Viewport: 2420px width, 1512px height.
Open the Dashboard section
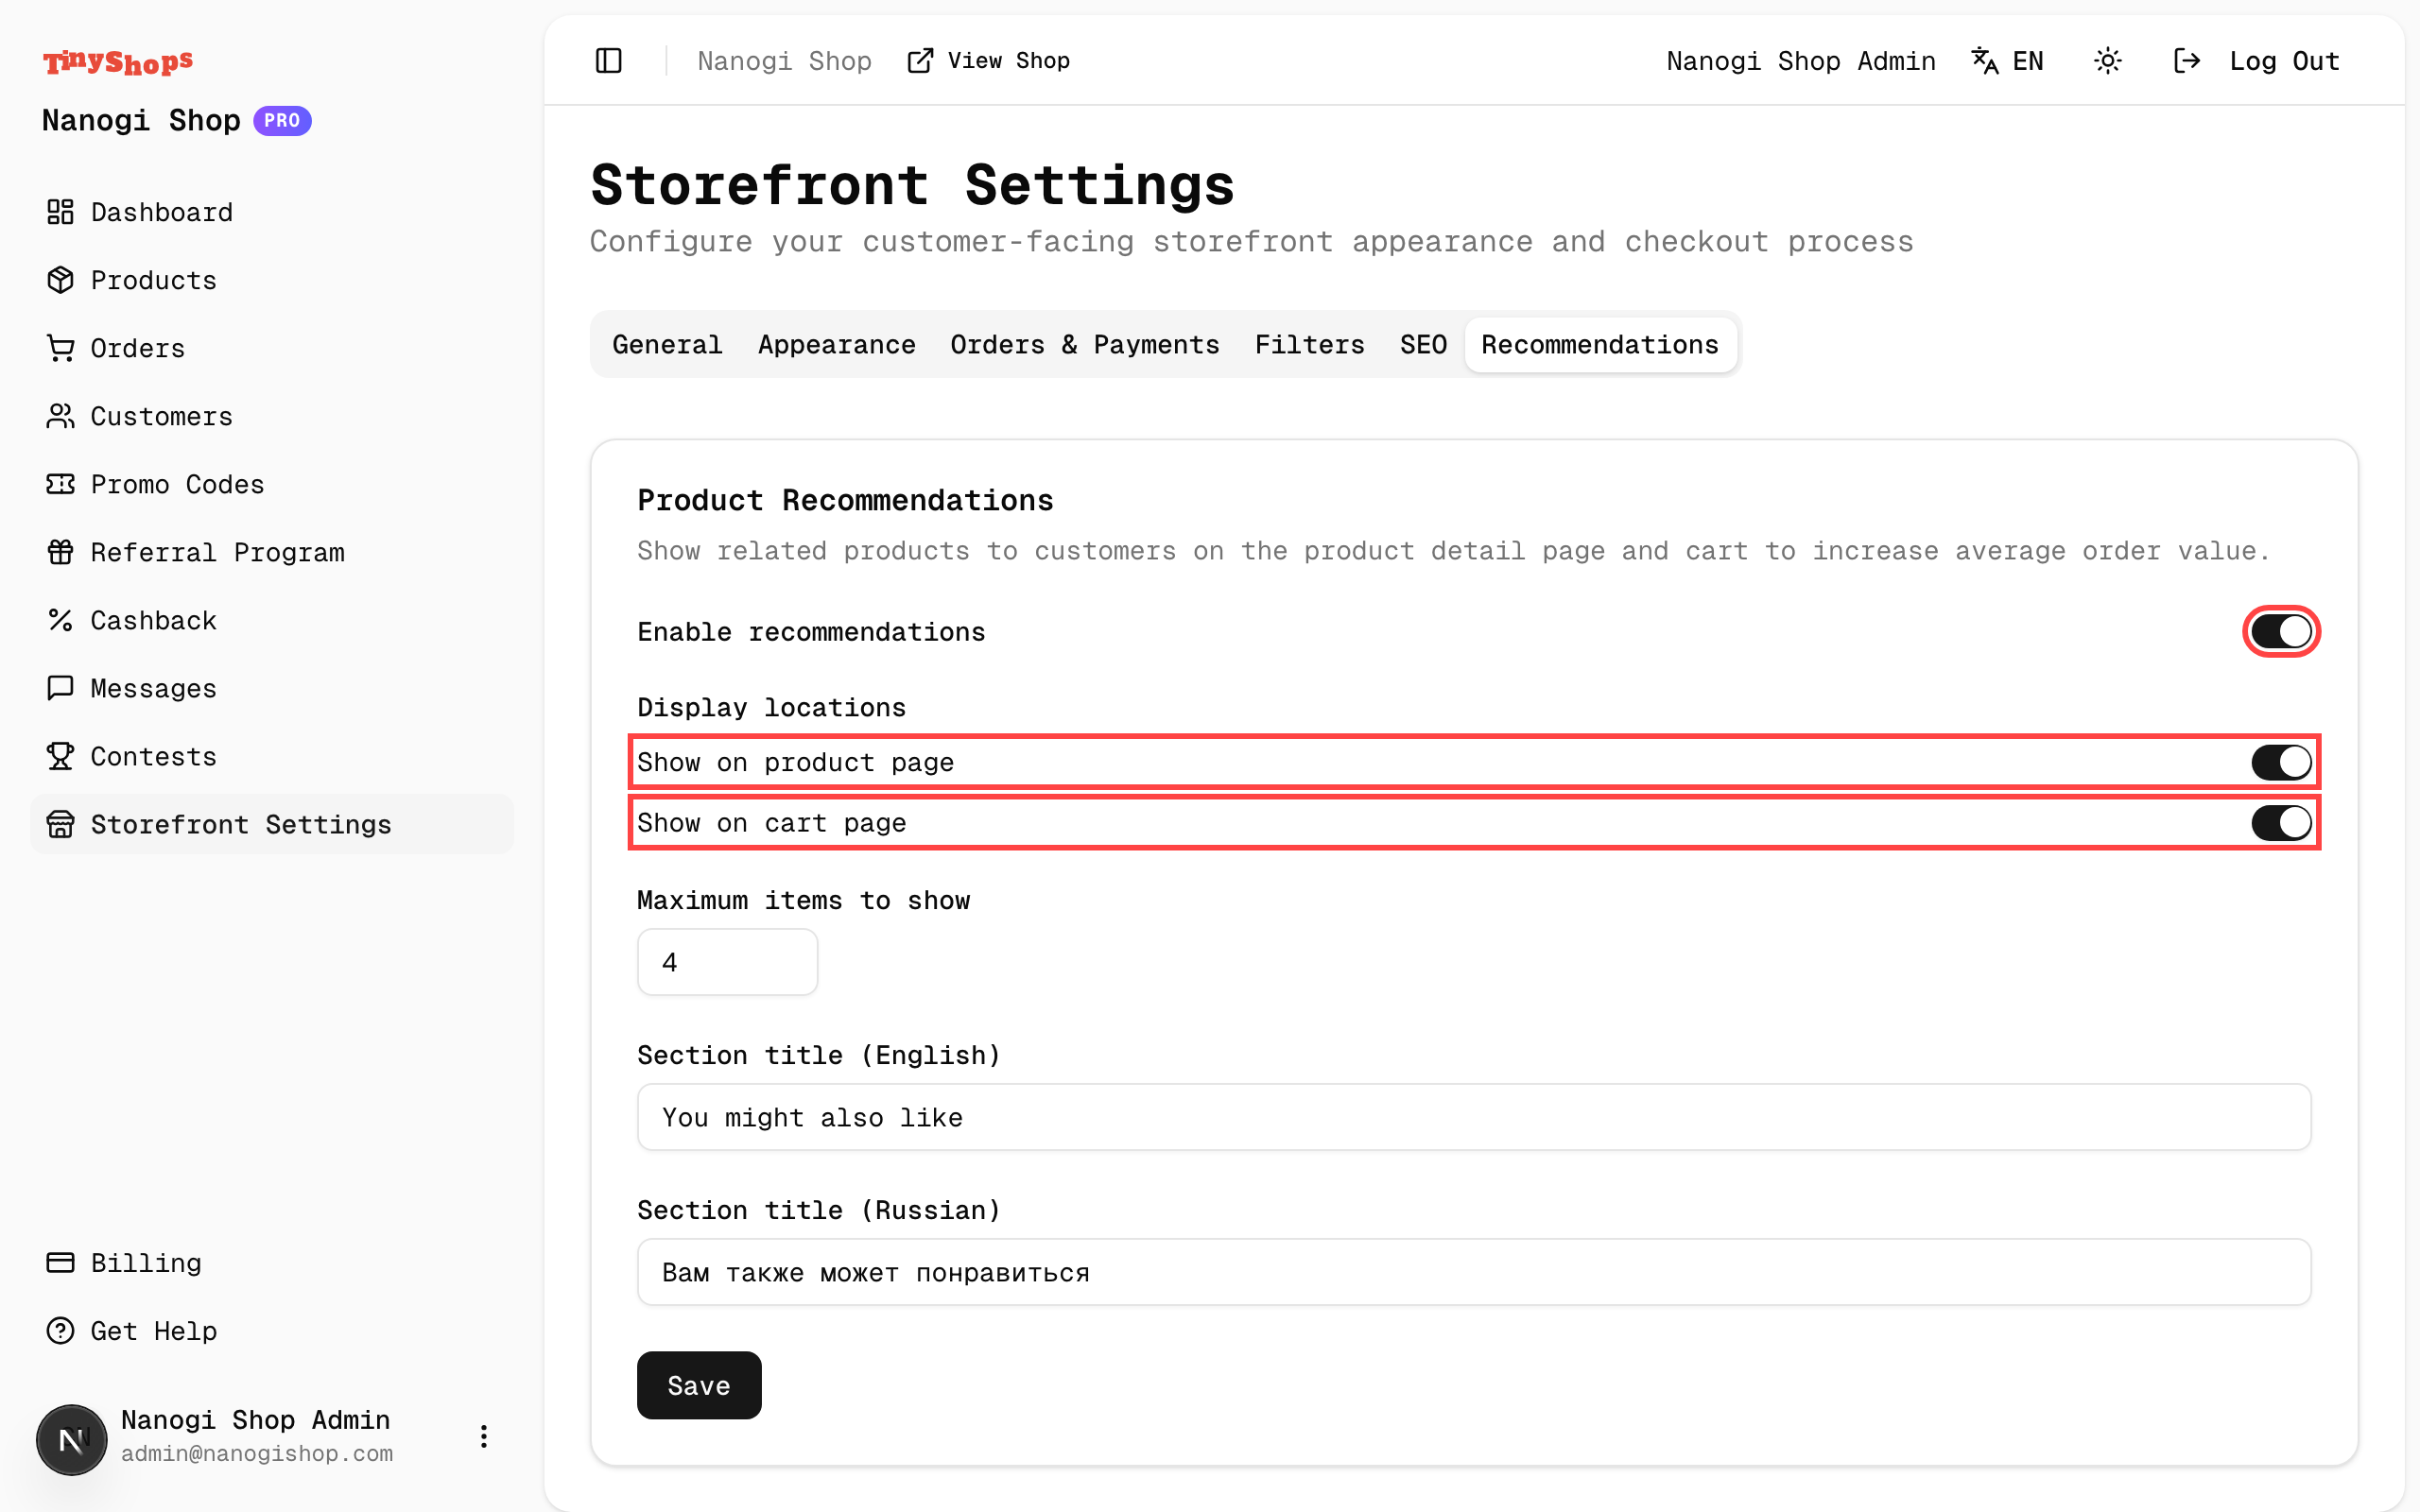pyautogui.click(x=61, y=212)
